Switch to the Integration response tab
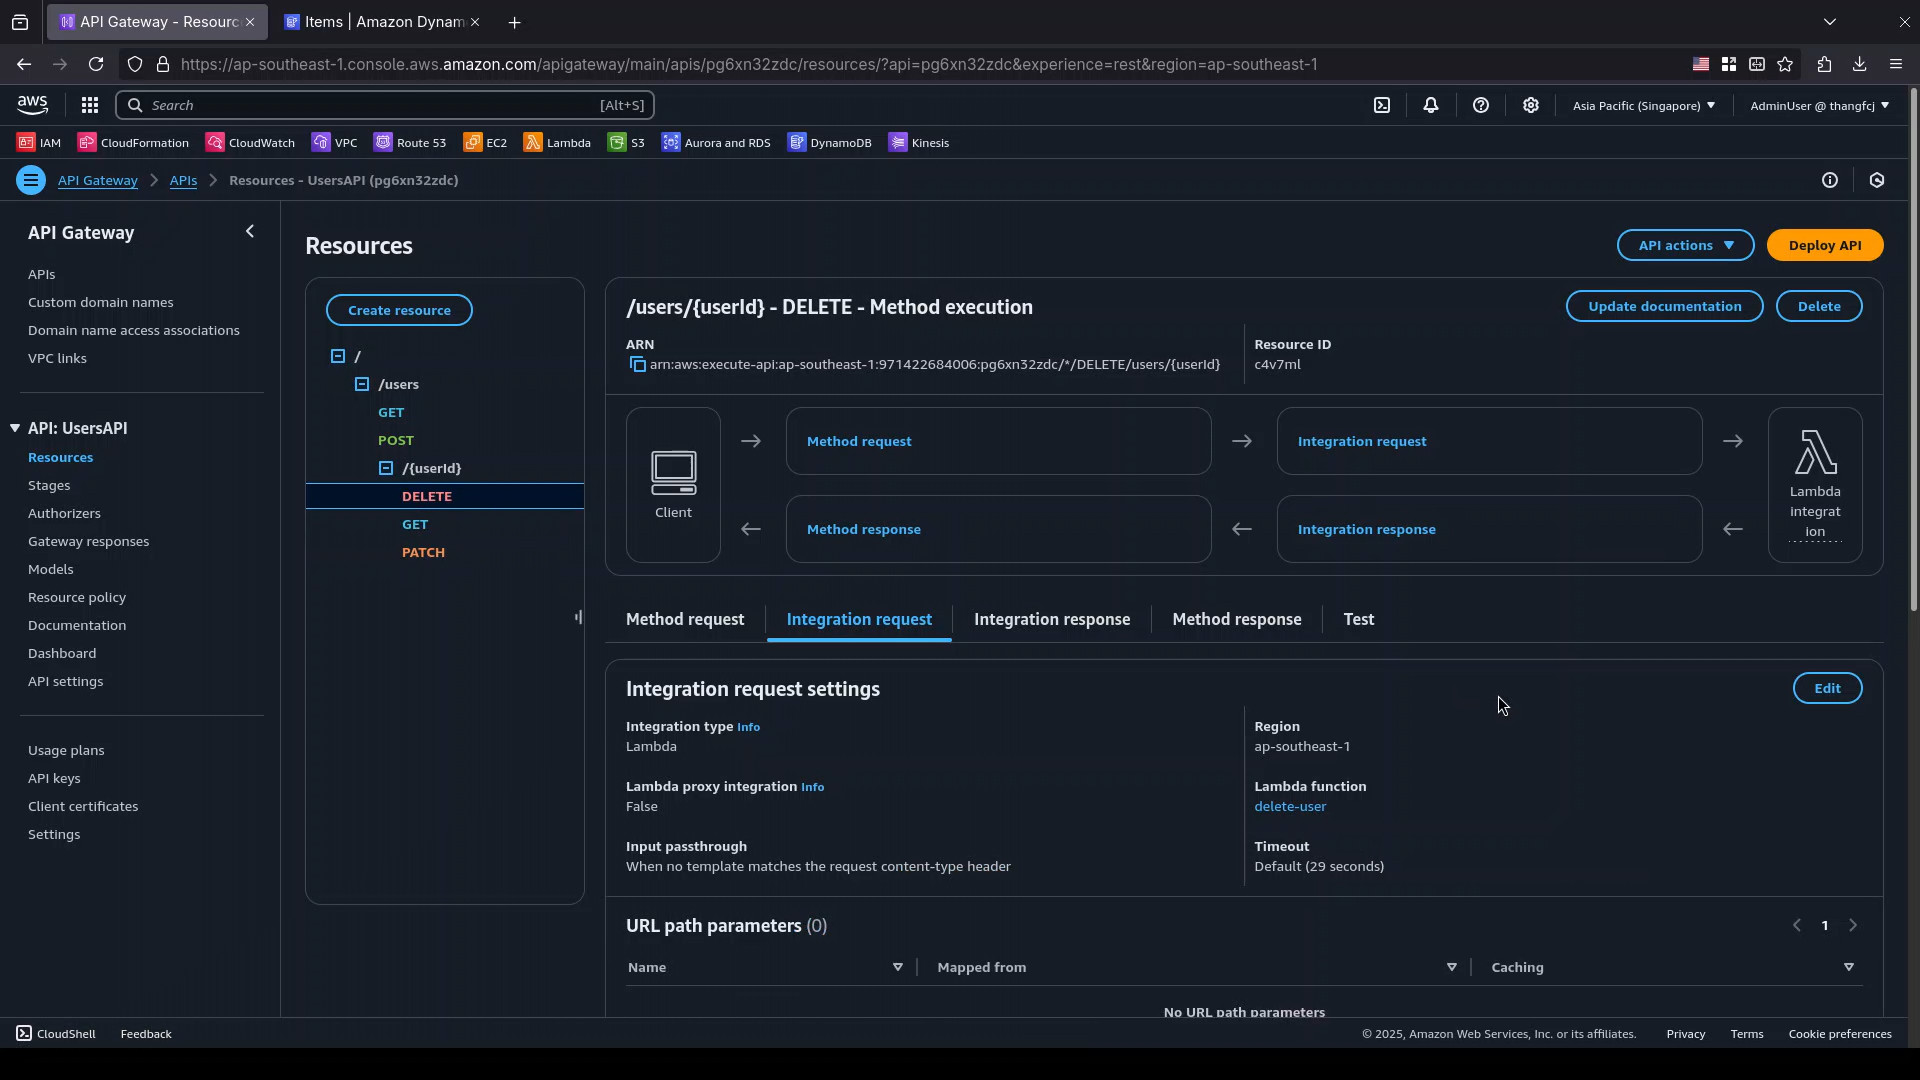The height and width of the screenshot is (1080, 1920). pyautogui.click(x=1052, y=619)
